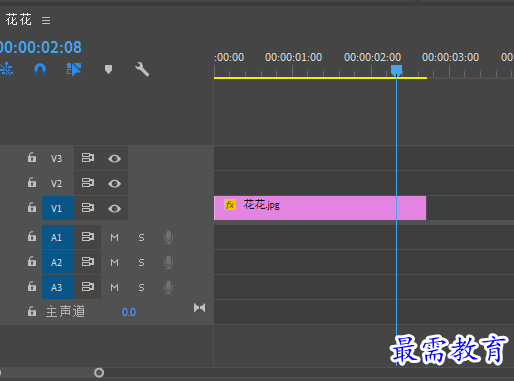Mute the A3 audio track
514x381 pixels.
(114, 287)
